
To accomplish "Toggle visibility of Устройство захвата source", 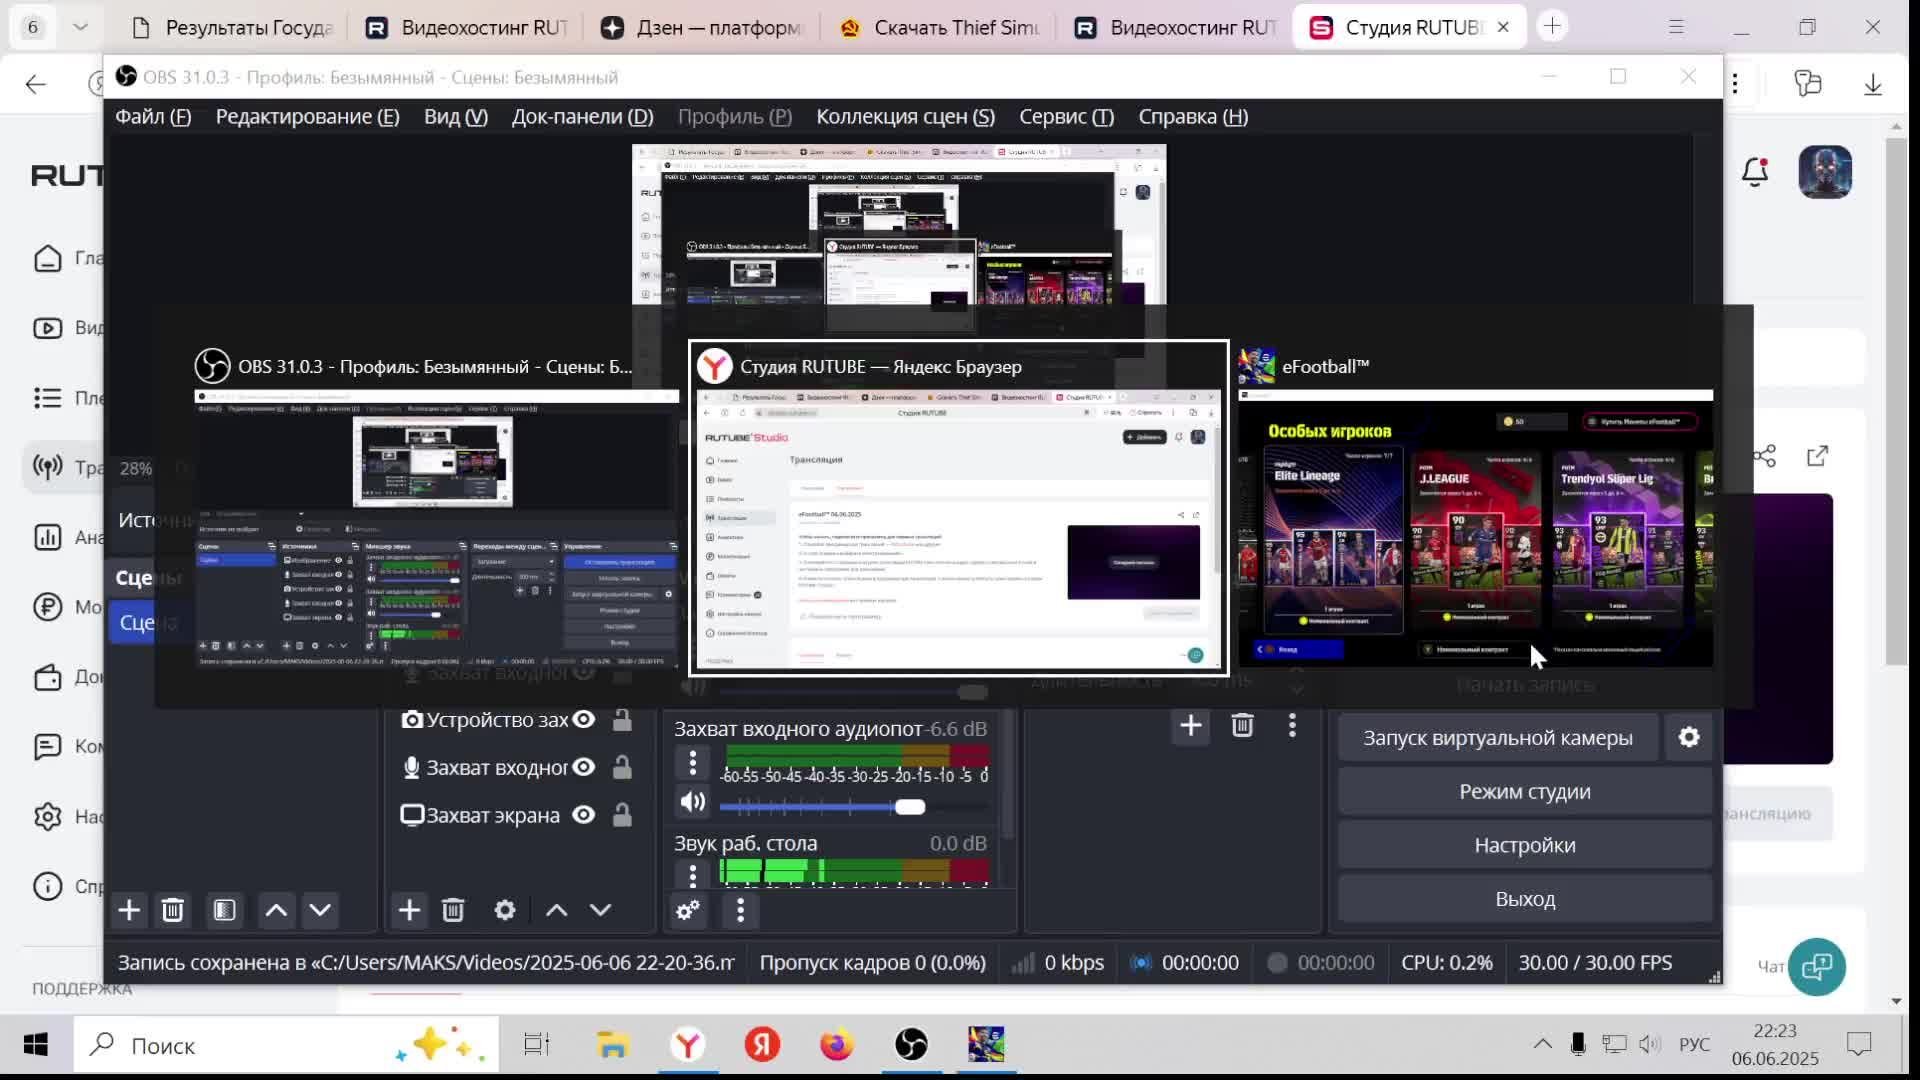I will 584,719.
